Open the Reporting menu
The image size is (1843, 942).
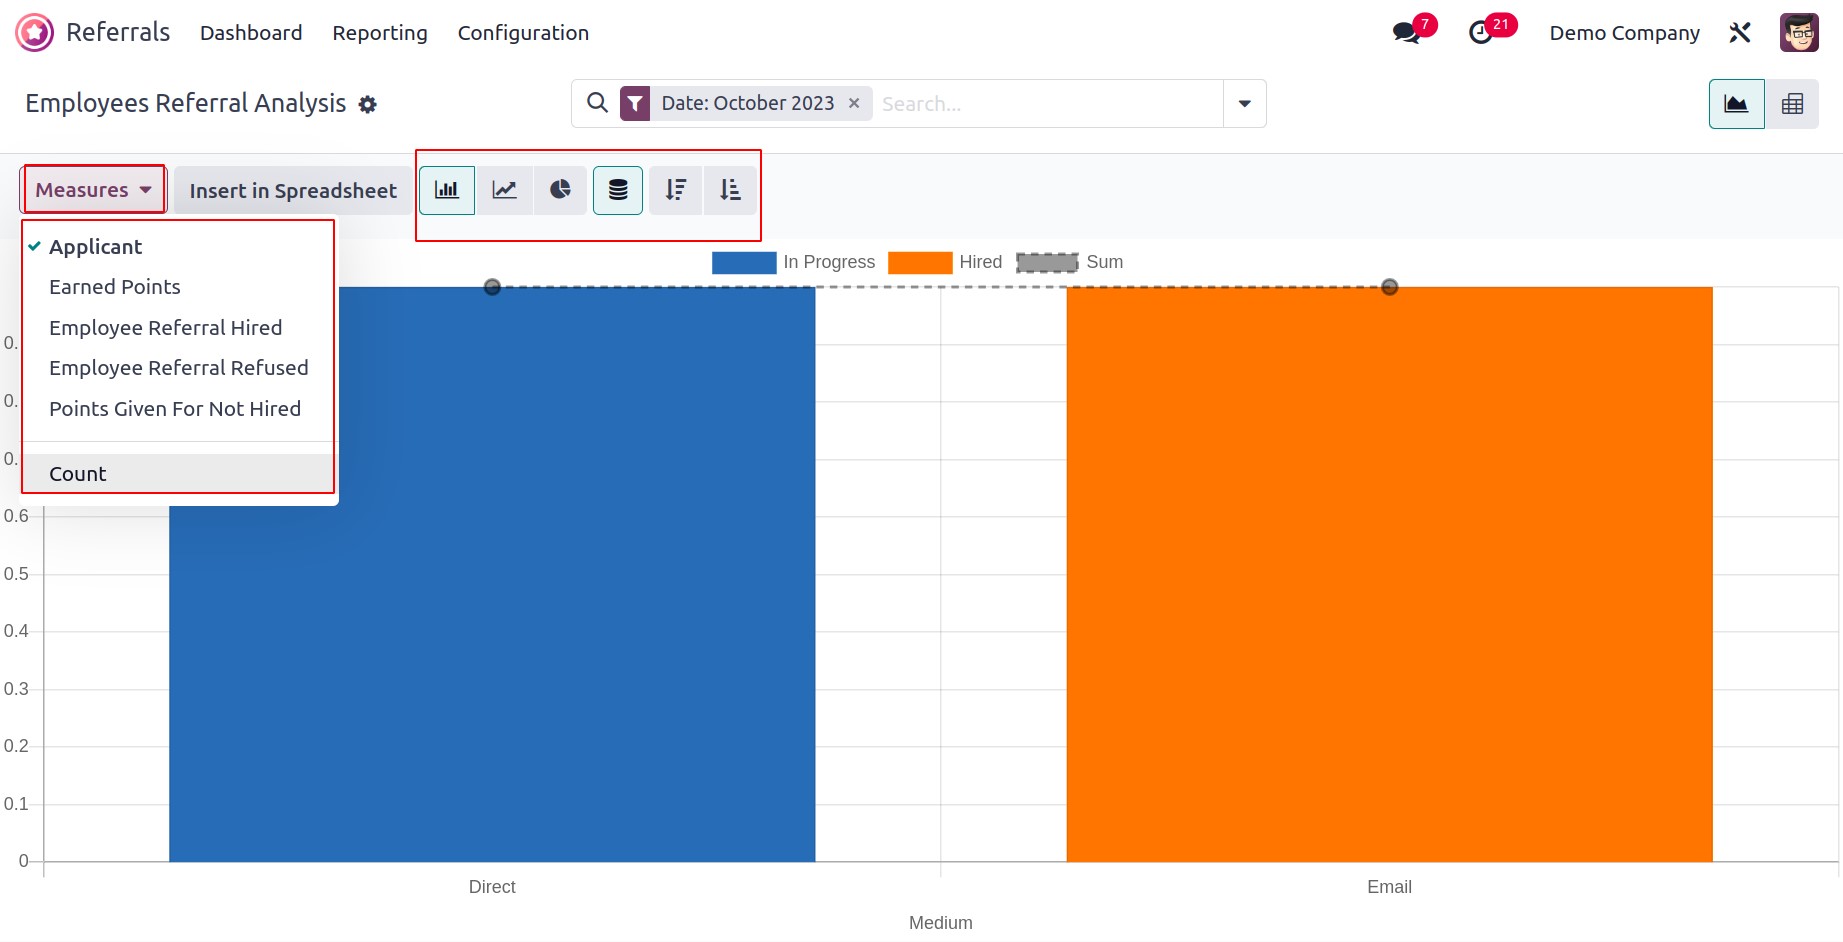[380, 33]
